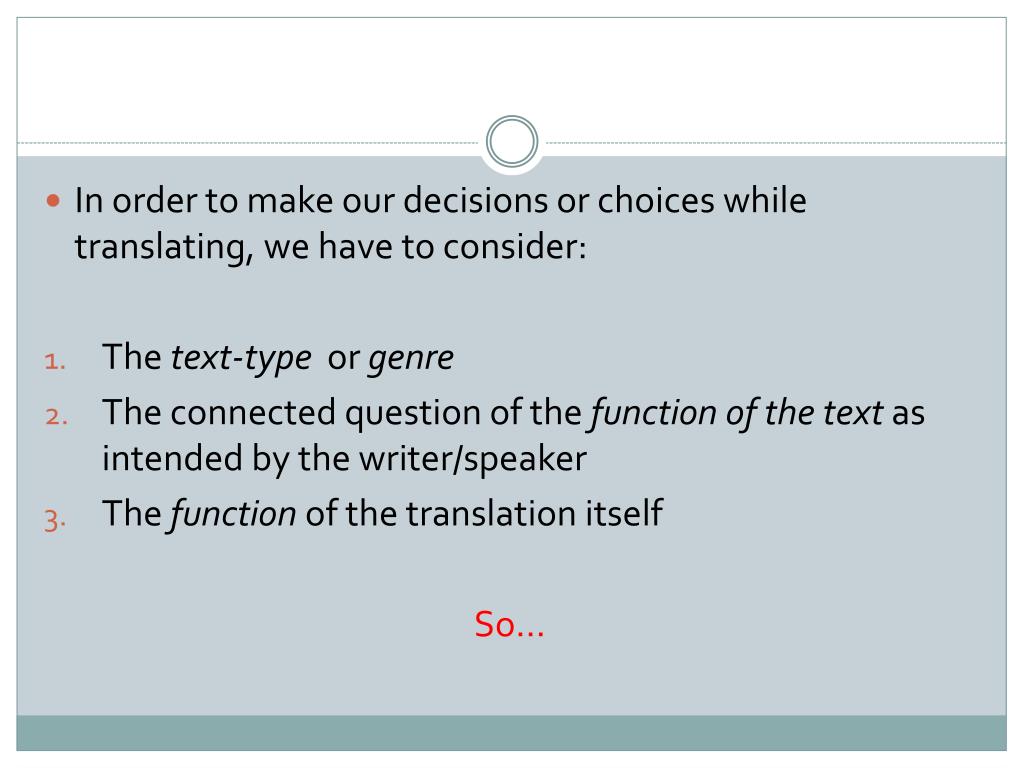Click the italic word 'text-type'
Image resolution: width=1024 pixels, height=768 pixels.
click(241, 358)
